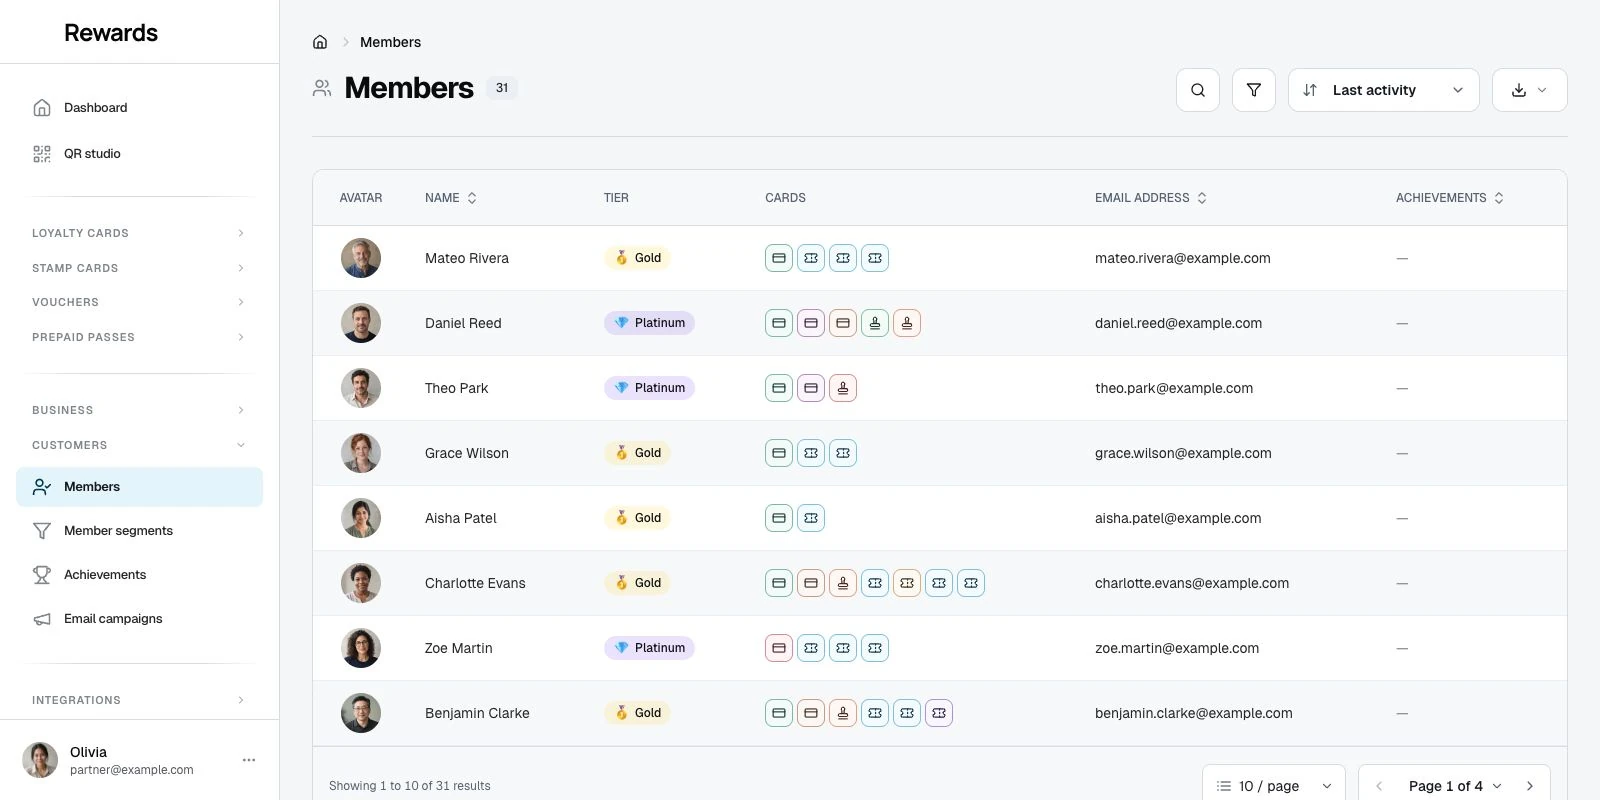Expand the Stamp Cards section
Screen dimensions: 1600x800
point(139,268)
